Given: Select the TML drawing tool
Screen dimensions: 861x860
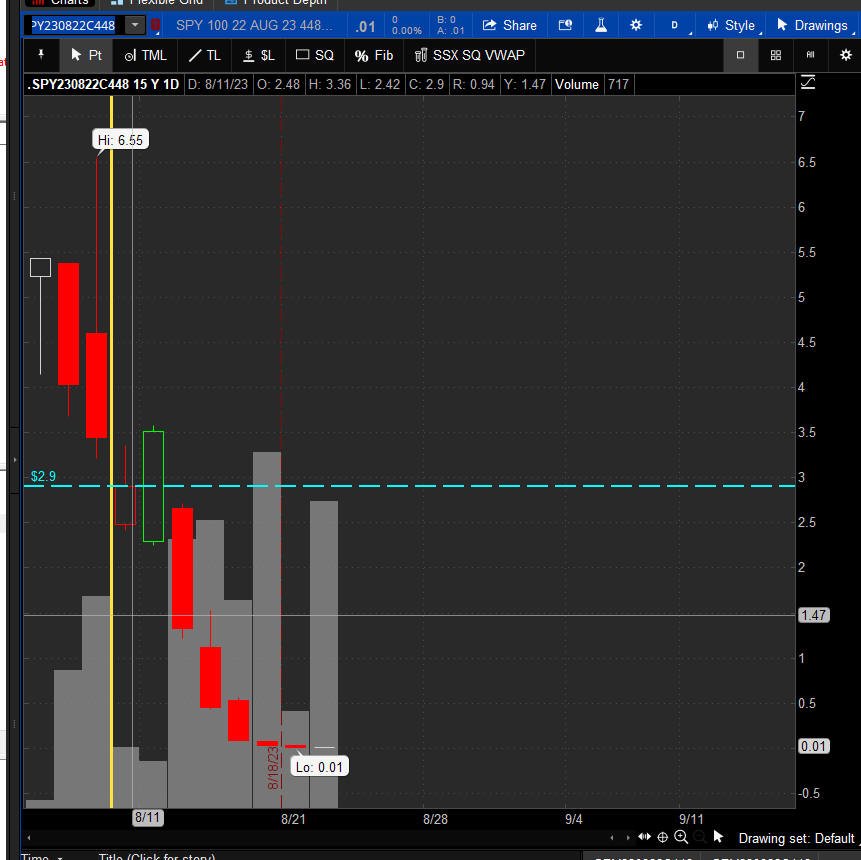Looking at the screenshot, I should click(x=146, y=55).
